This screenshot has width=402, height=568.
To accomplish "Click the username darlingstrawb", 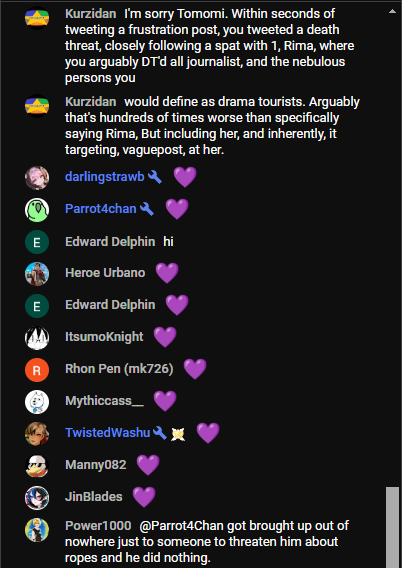I will point(105,177).
